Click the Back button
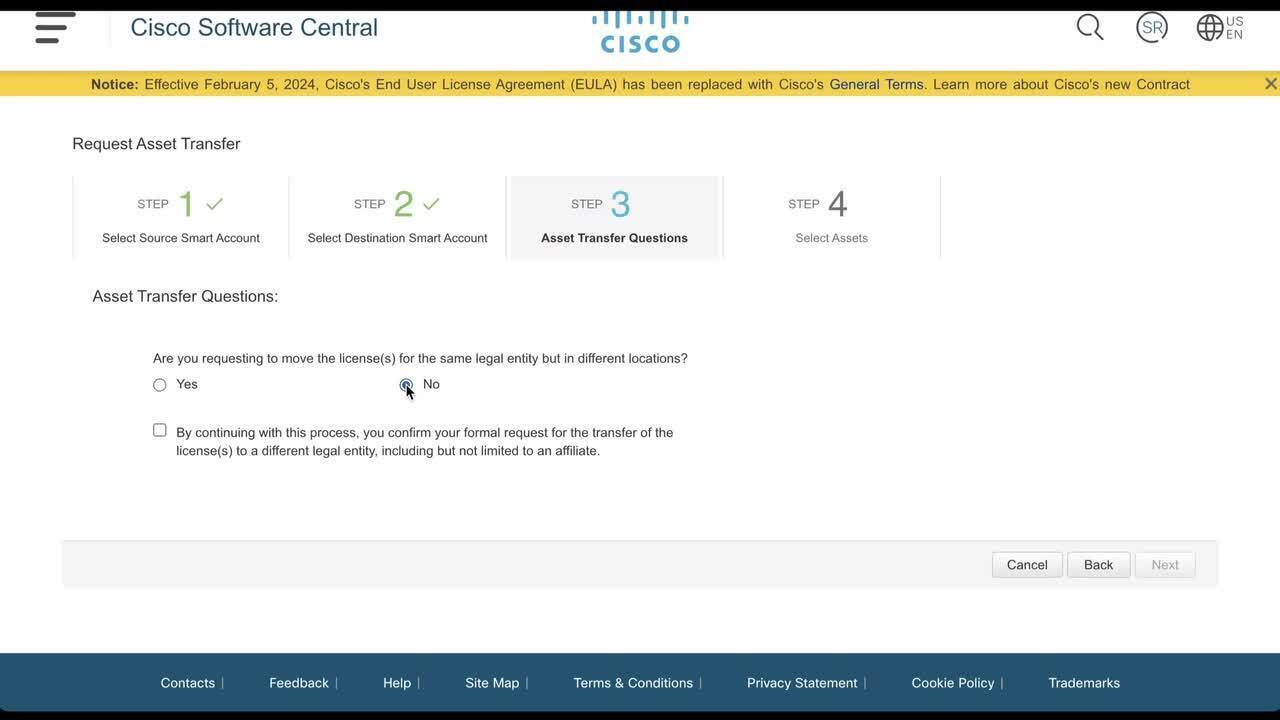Image resolution: width=1280 pixels, height=720 pixels. (1099, 565)
